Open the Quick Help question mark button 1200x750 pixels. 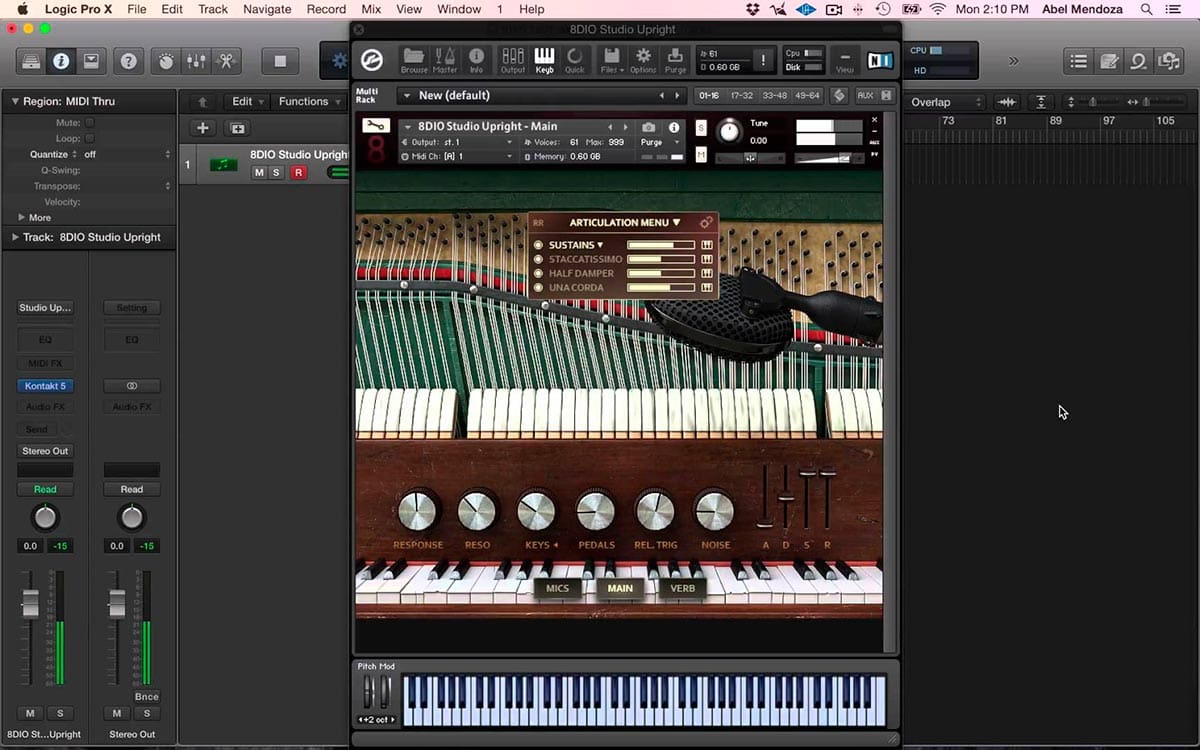(128, 61)
